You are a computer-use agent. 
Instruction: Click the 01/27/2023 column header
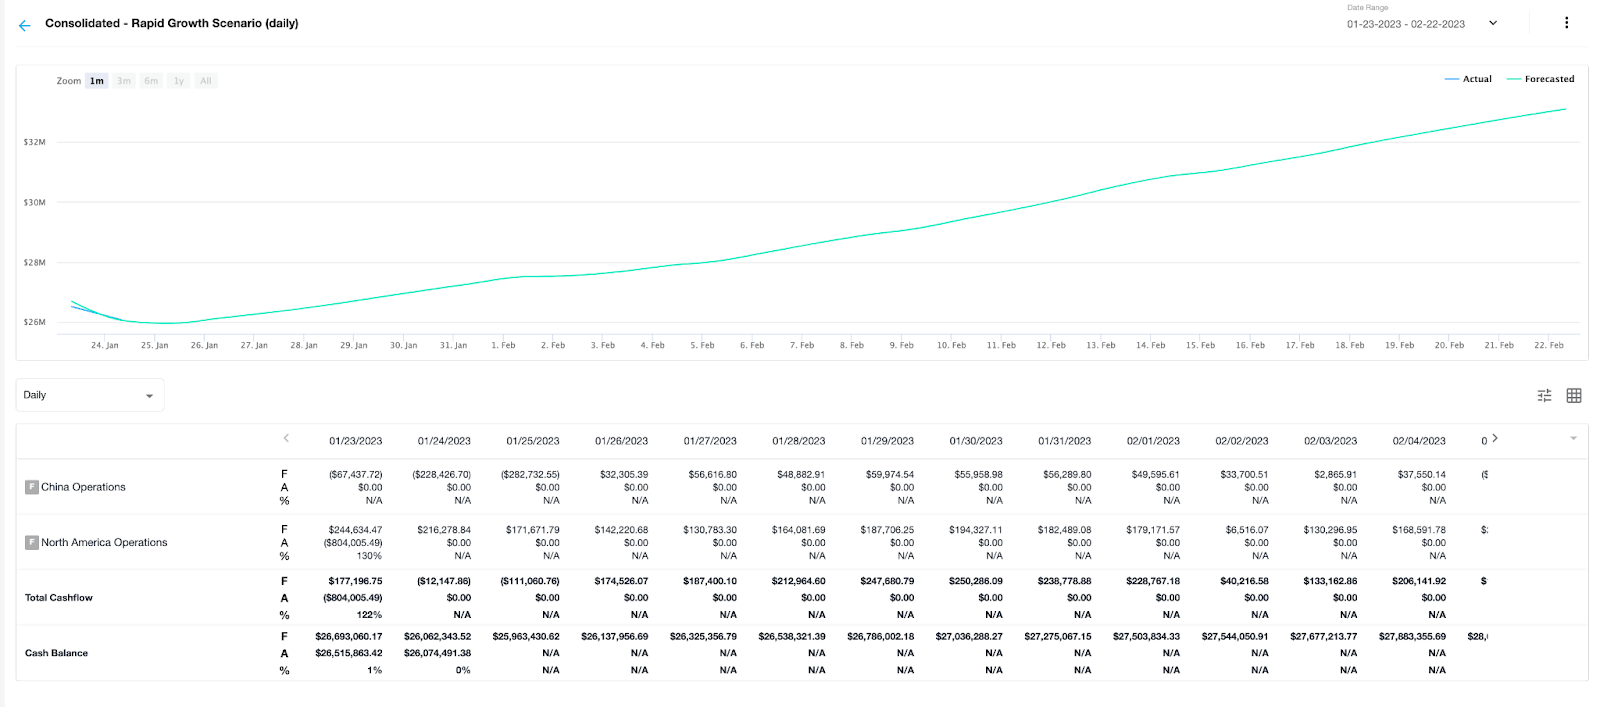(x=710, y=441)
